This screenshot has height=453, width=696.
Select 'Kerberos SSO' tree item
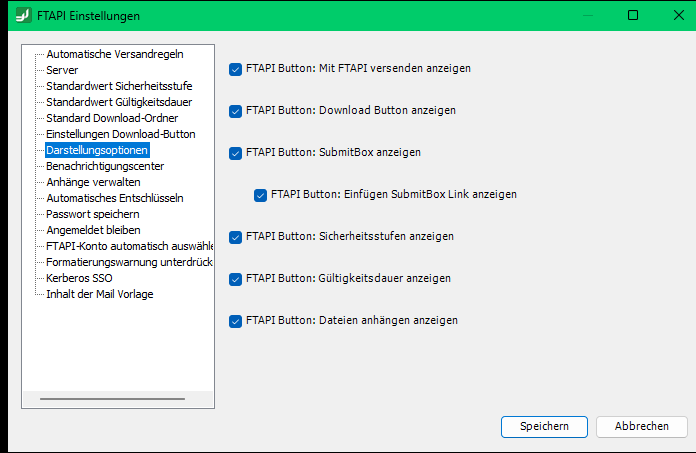(79, 278)
